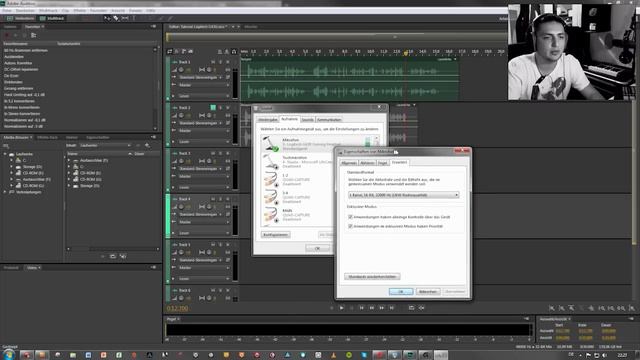Open Track 1 Lesen automation mode dropdown
This screenshot has width=640, height=360.
204,96
